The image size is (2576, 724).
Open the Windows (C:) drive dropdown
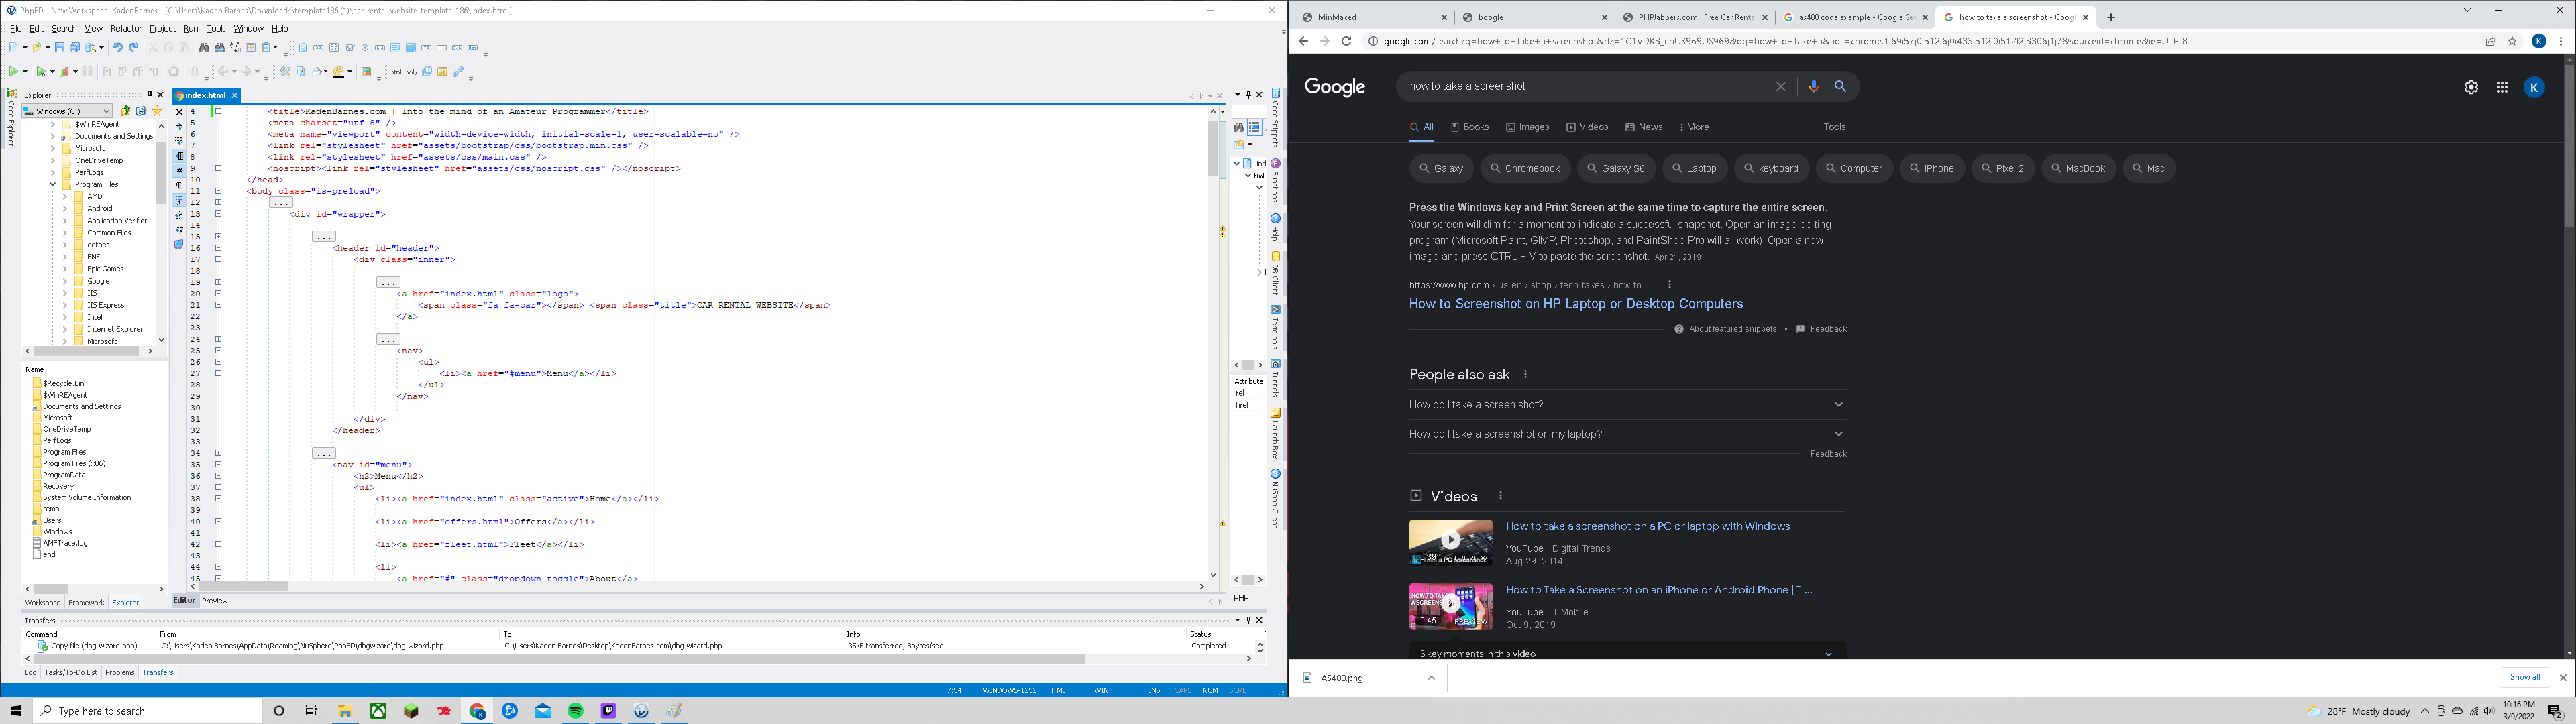[x=106, y=111]
